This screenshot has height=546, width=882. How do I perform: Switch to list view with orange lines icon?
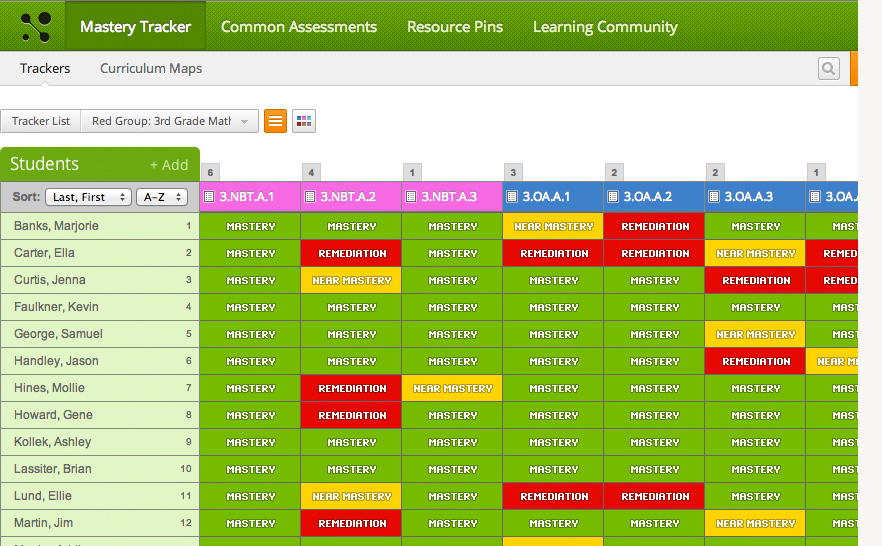(x=275, y=121)
